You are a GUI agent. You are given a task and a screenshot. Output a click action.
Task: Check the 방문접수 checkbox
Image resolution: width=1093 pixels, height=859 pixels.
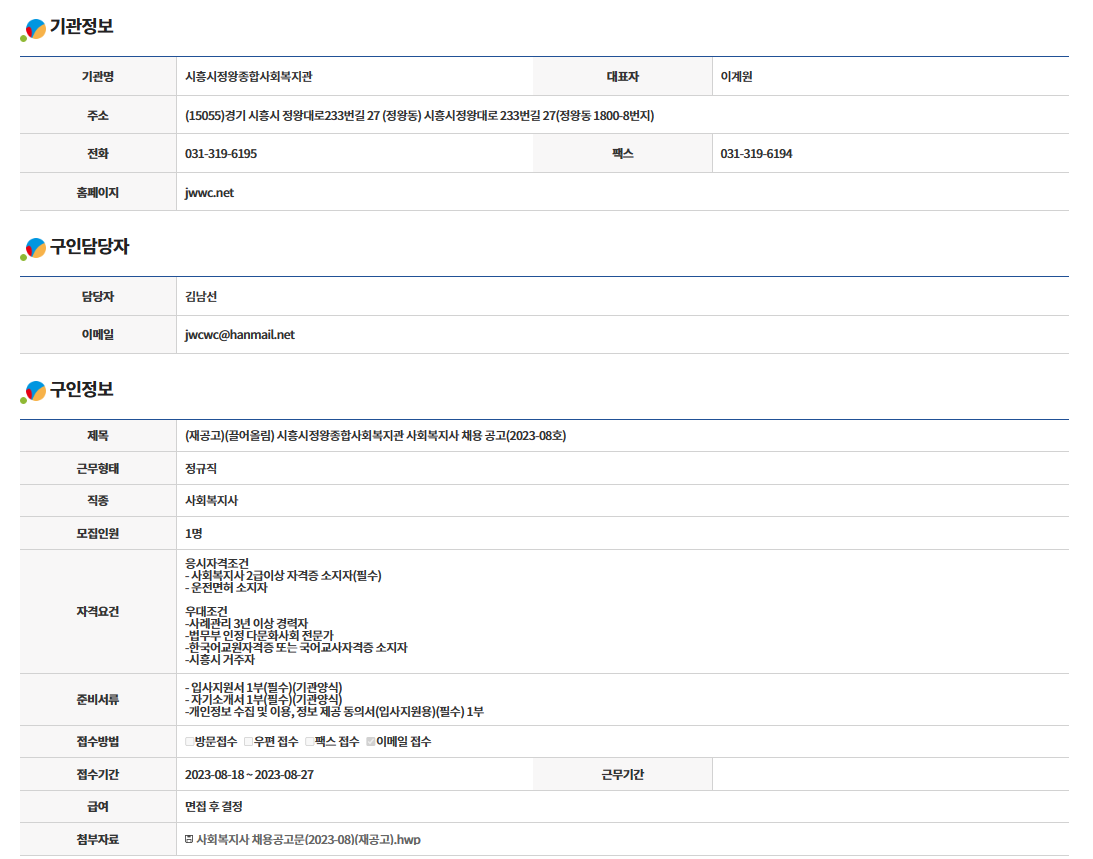[190, 742]
